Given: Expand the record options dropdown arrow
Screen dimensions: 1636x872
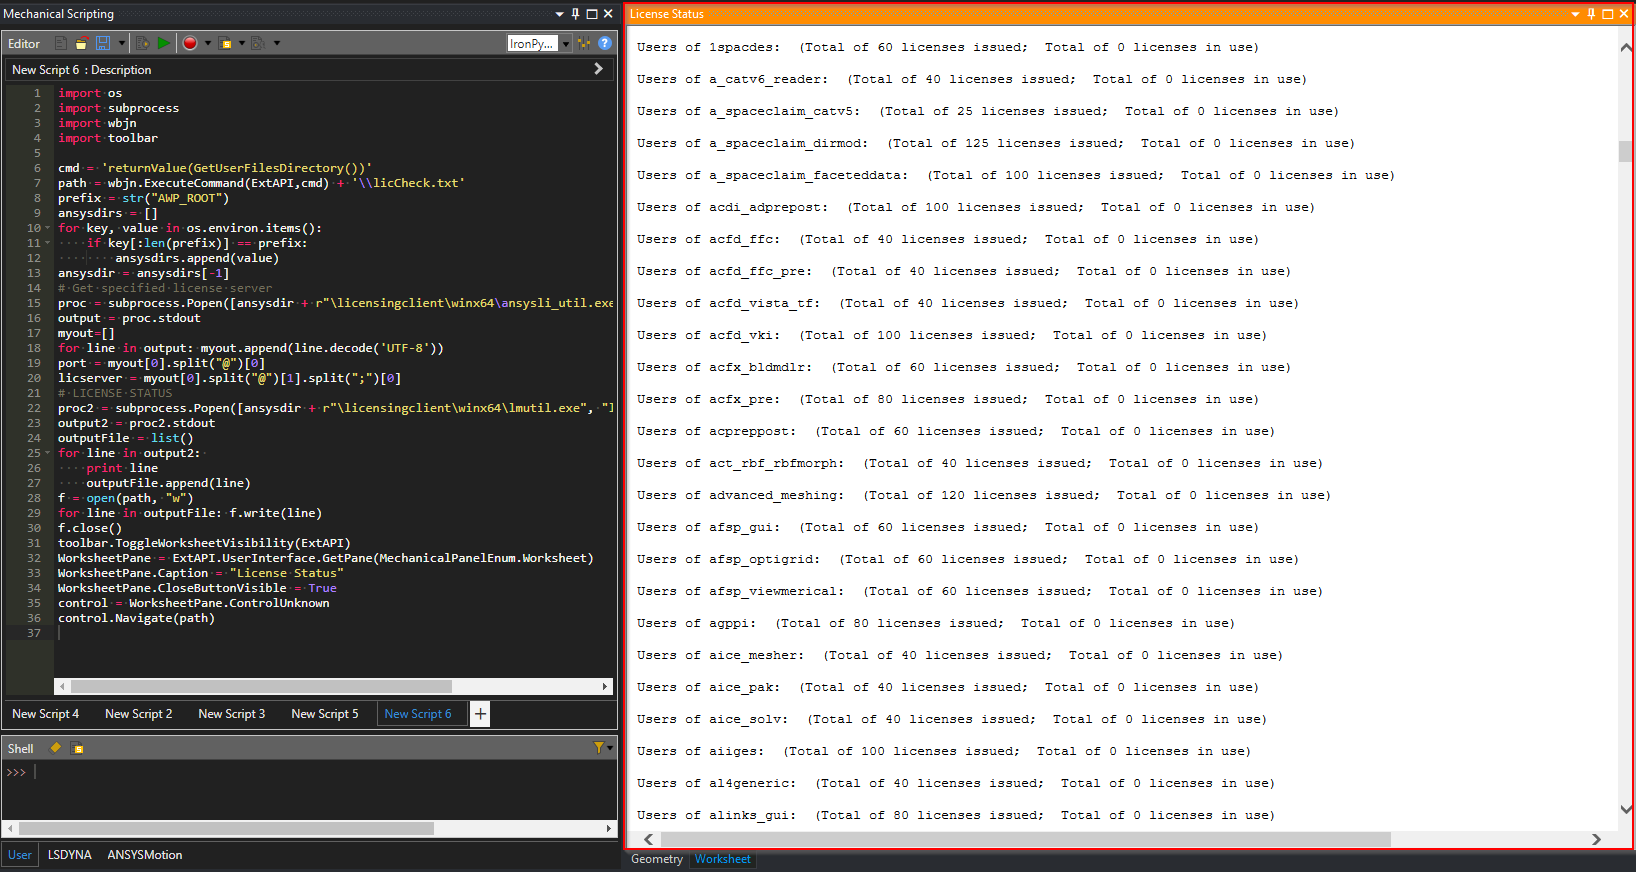Looking at the screenshot, I should click(x=208, y=43).
